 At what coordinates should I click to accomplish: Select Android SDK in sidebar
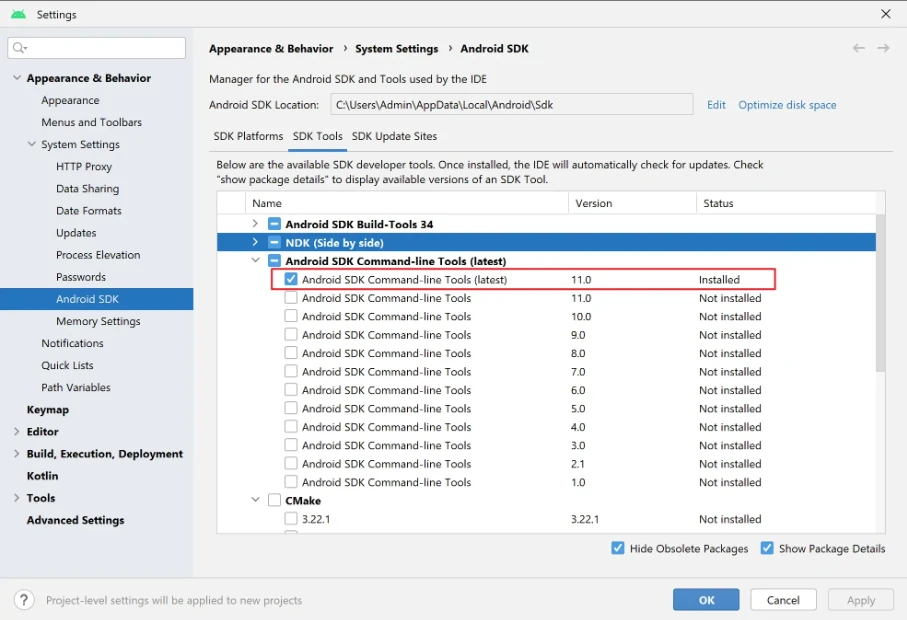click(x=97, y=299)
